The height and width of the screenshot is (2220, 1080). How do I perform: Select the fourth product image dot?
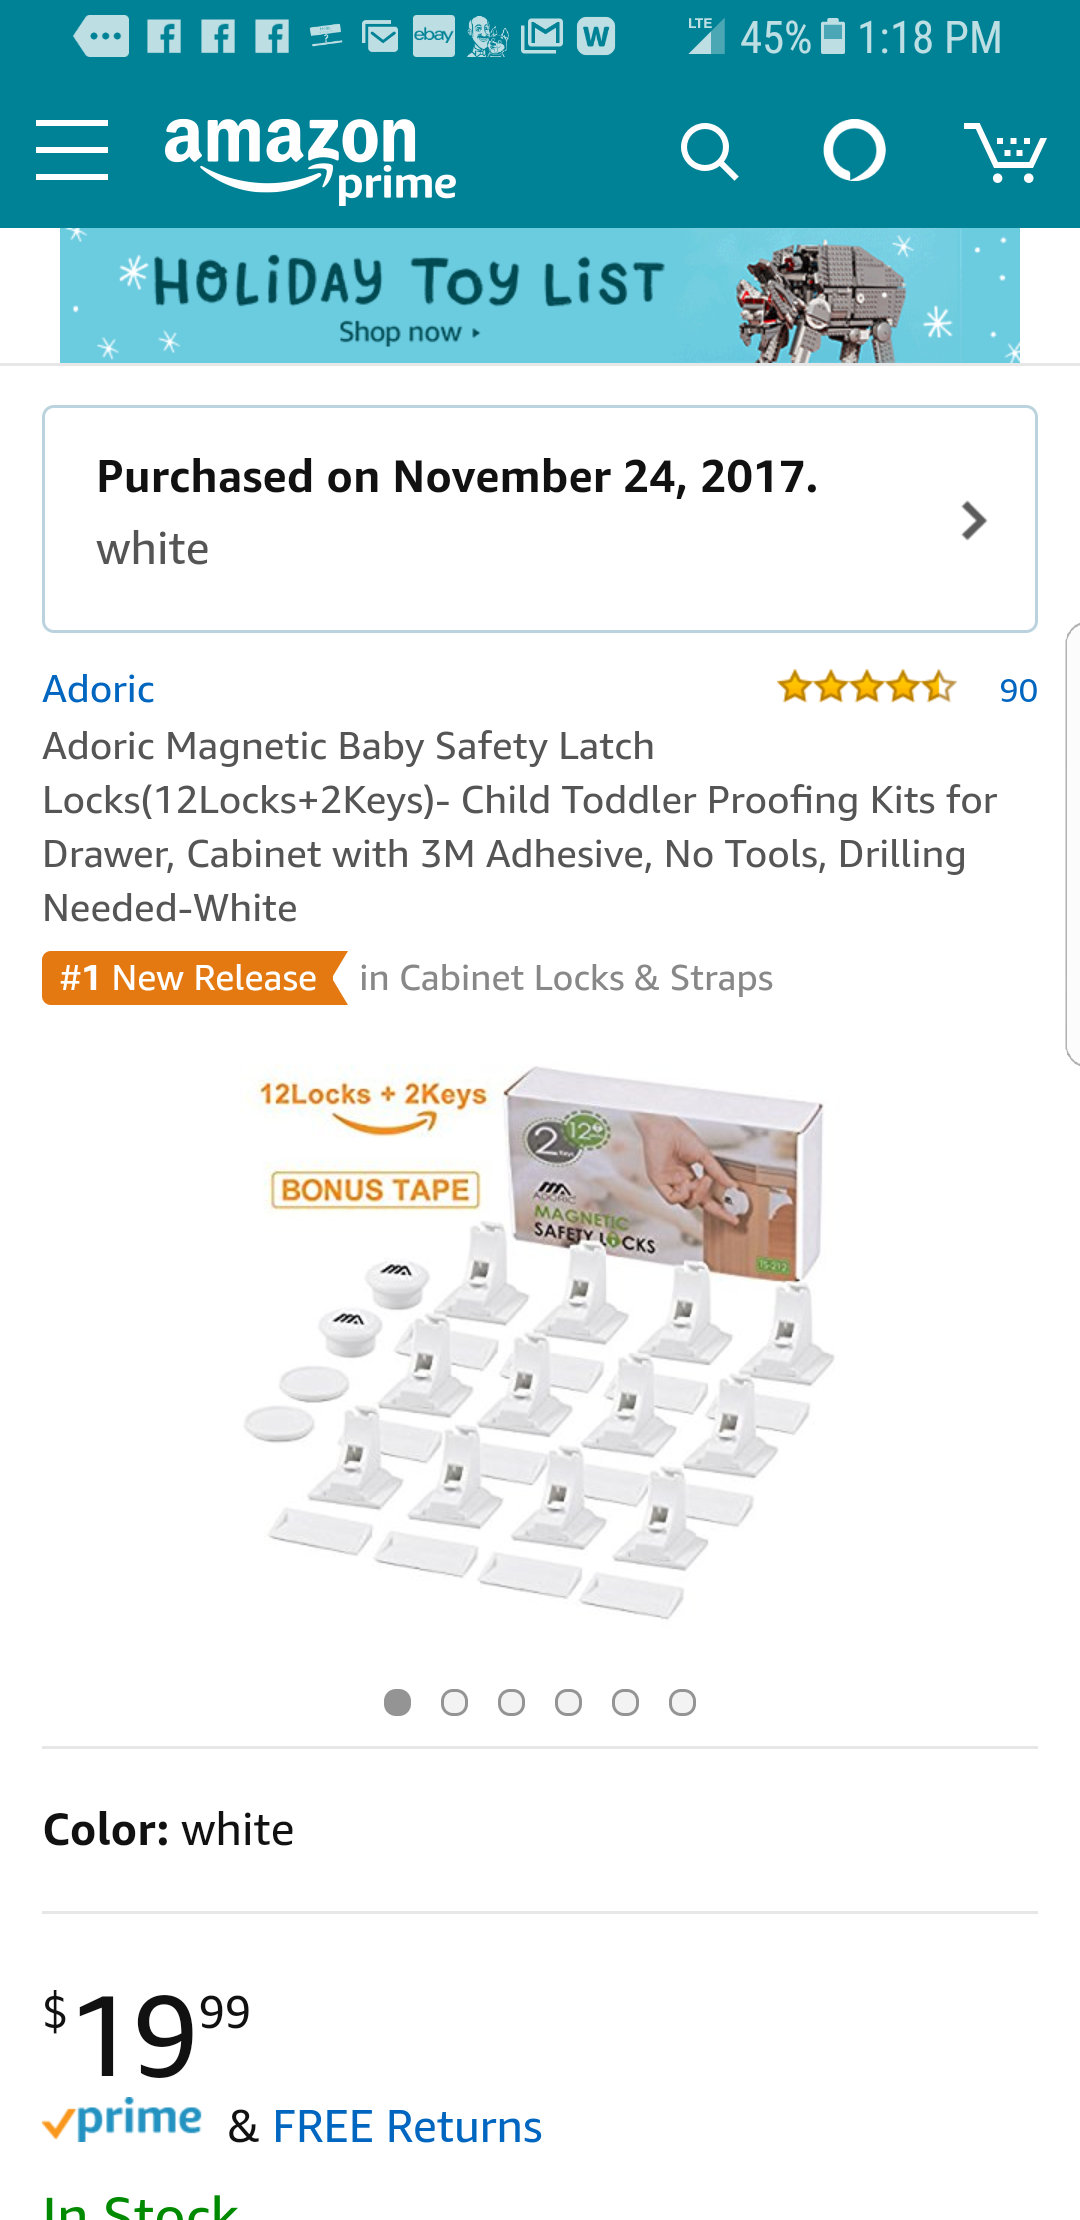(x=568, y=1702)
